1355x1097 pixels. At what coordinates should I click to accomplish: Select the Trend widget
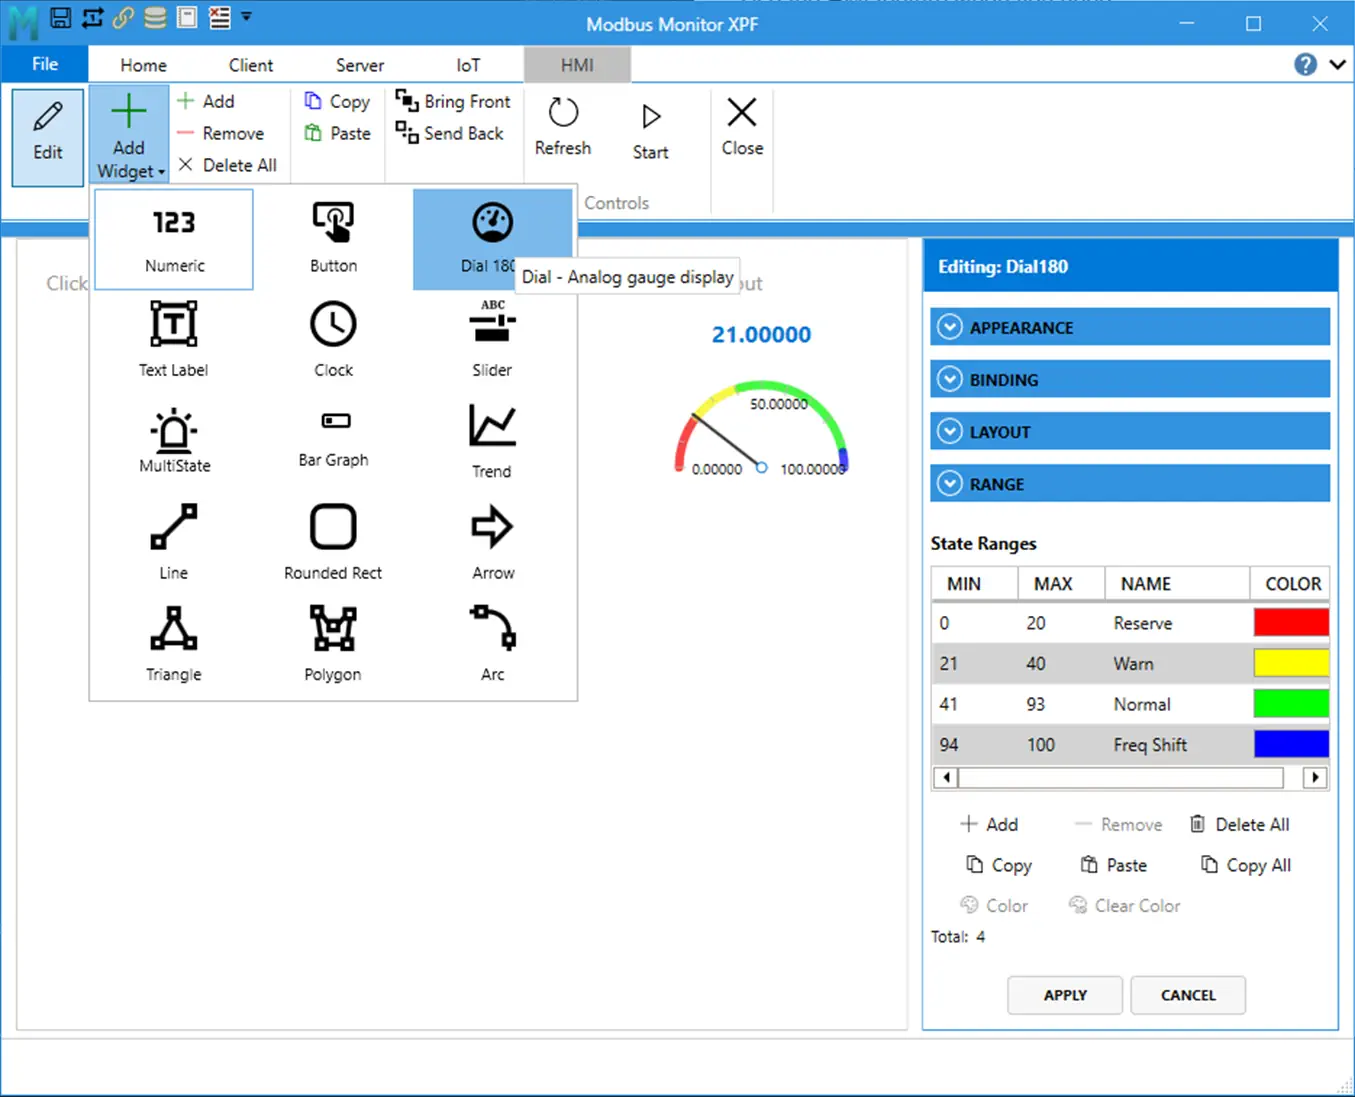click(x=492, y=442)
